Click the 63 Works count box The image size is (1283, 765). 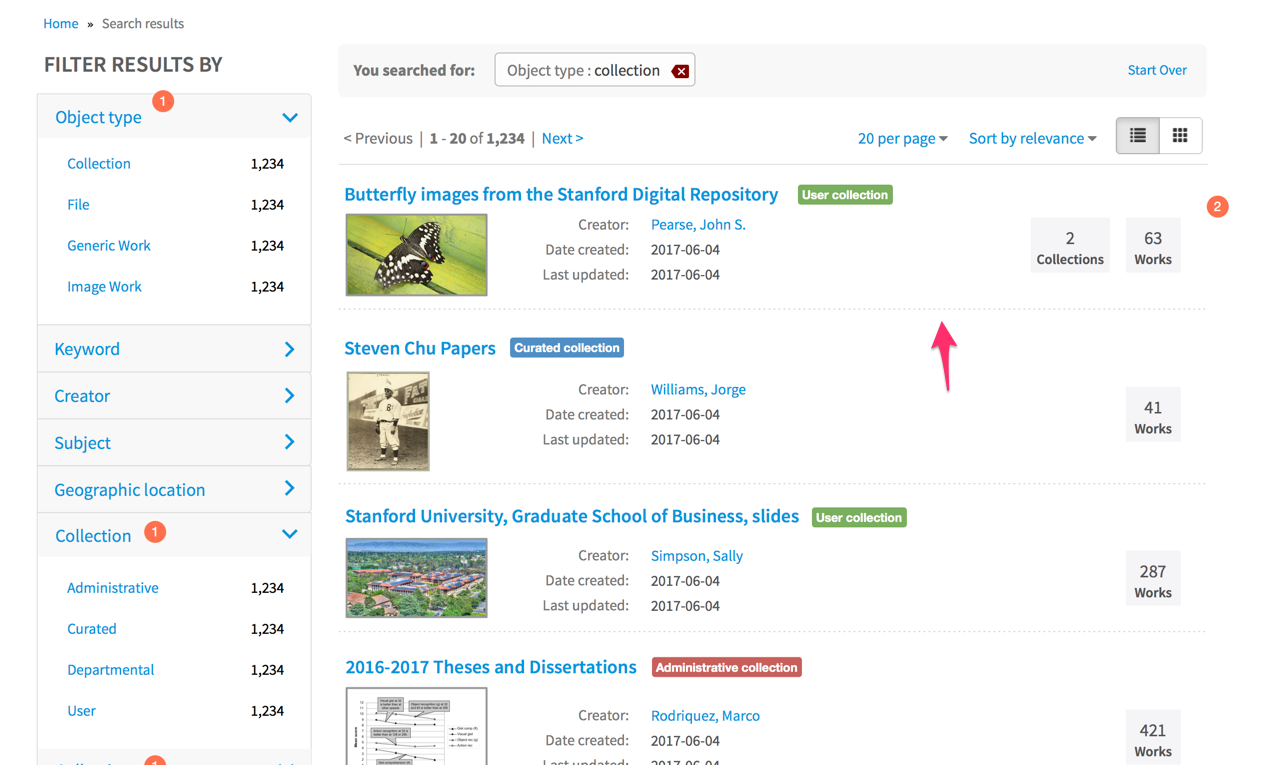point(1153,245)
